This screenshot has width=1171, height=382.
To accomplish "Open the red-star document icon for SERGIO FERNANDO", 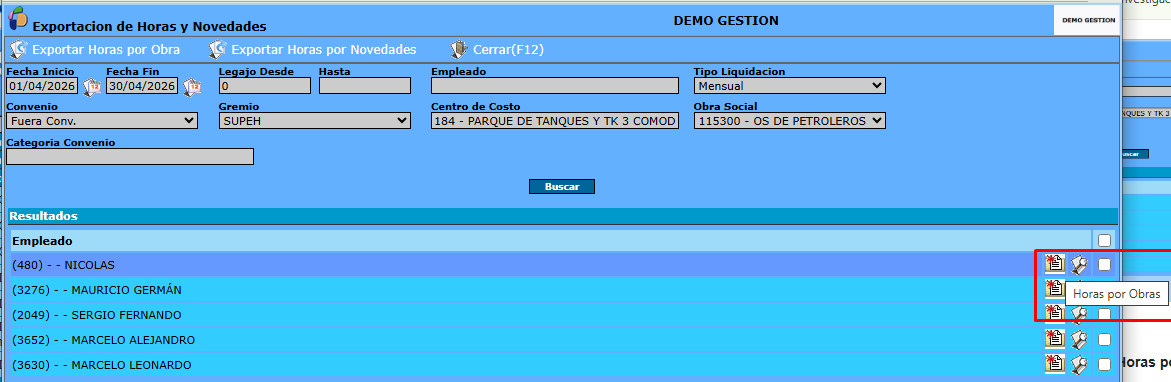I will tap(1054, 314).
